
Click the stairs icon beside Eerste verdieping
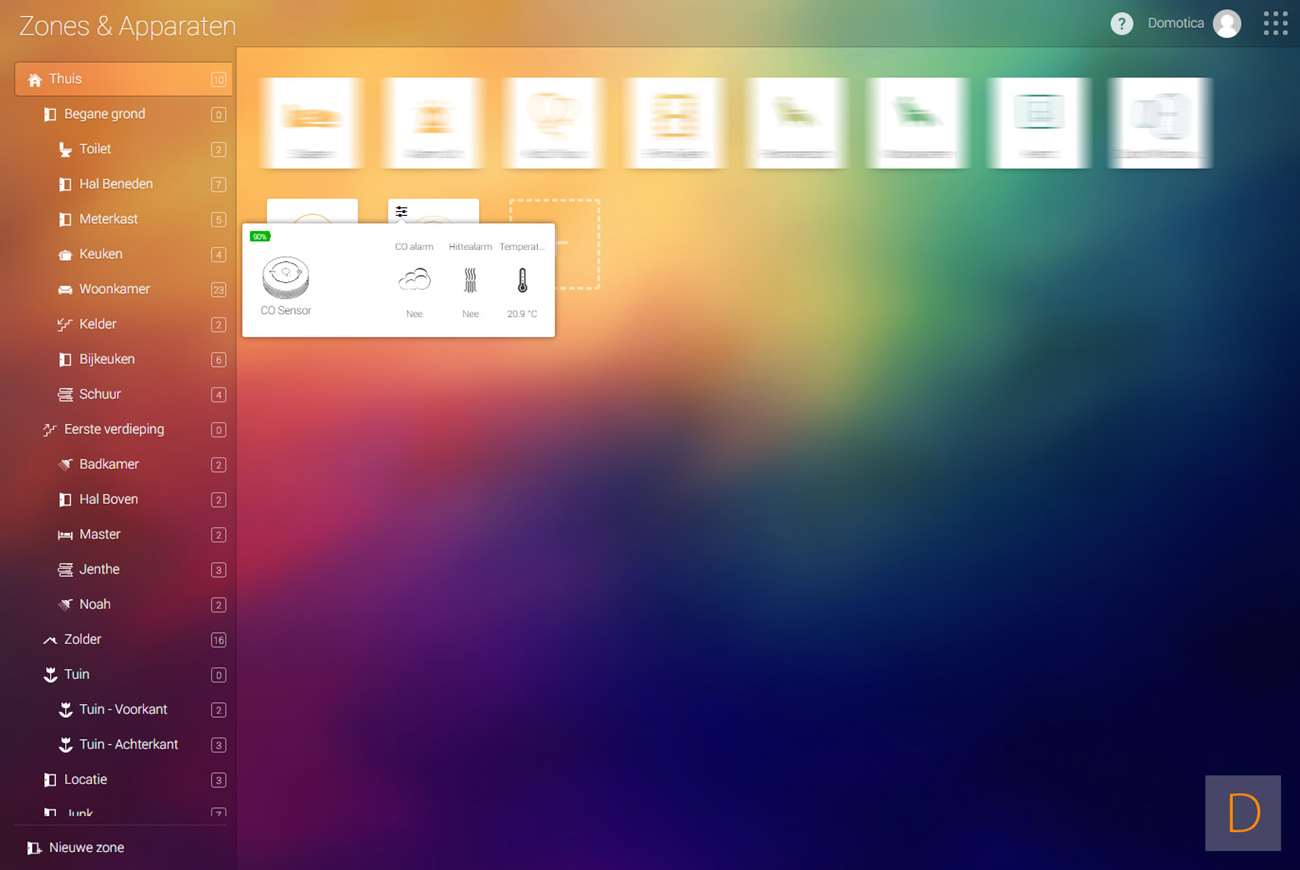coord(50,430)
